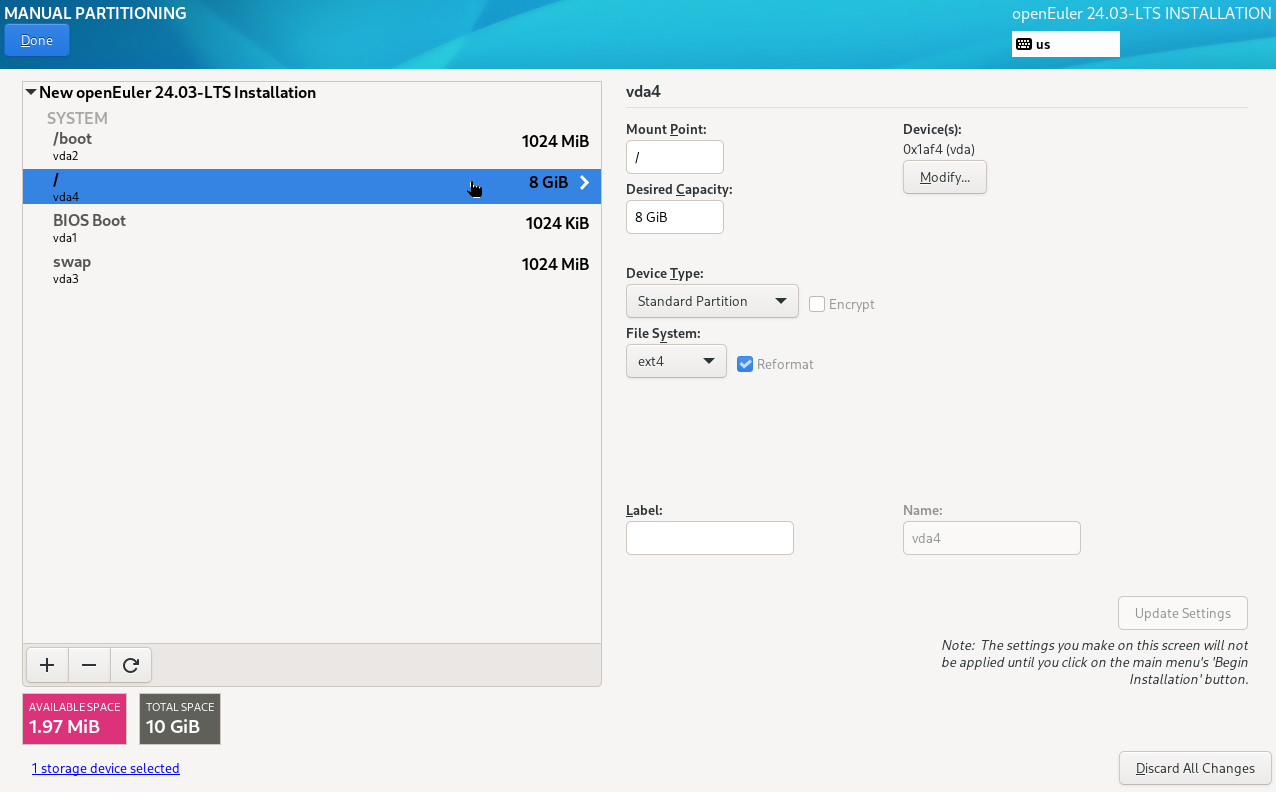
Task: Click Discard All Changes button
Action: tap(1195, 768)
